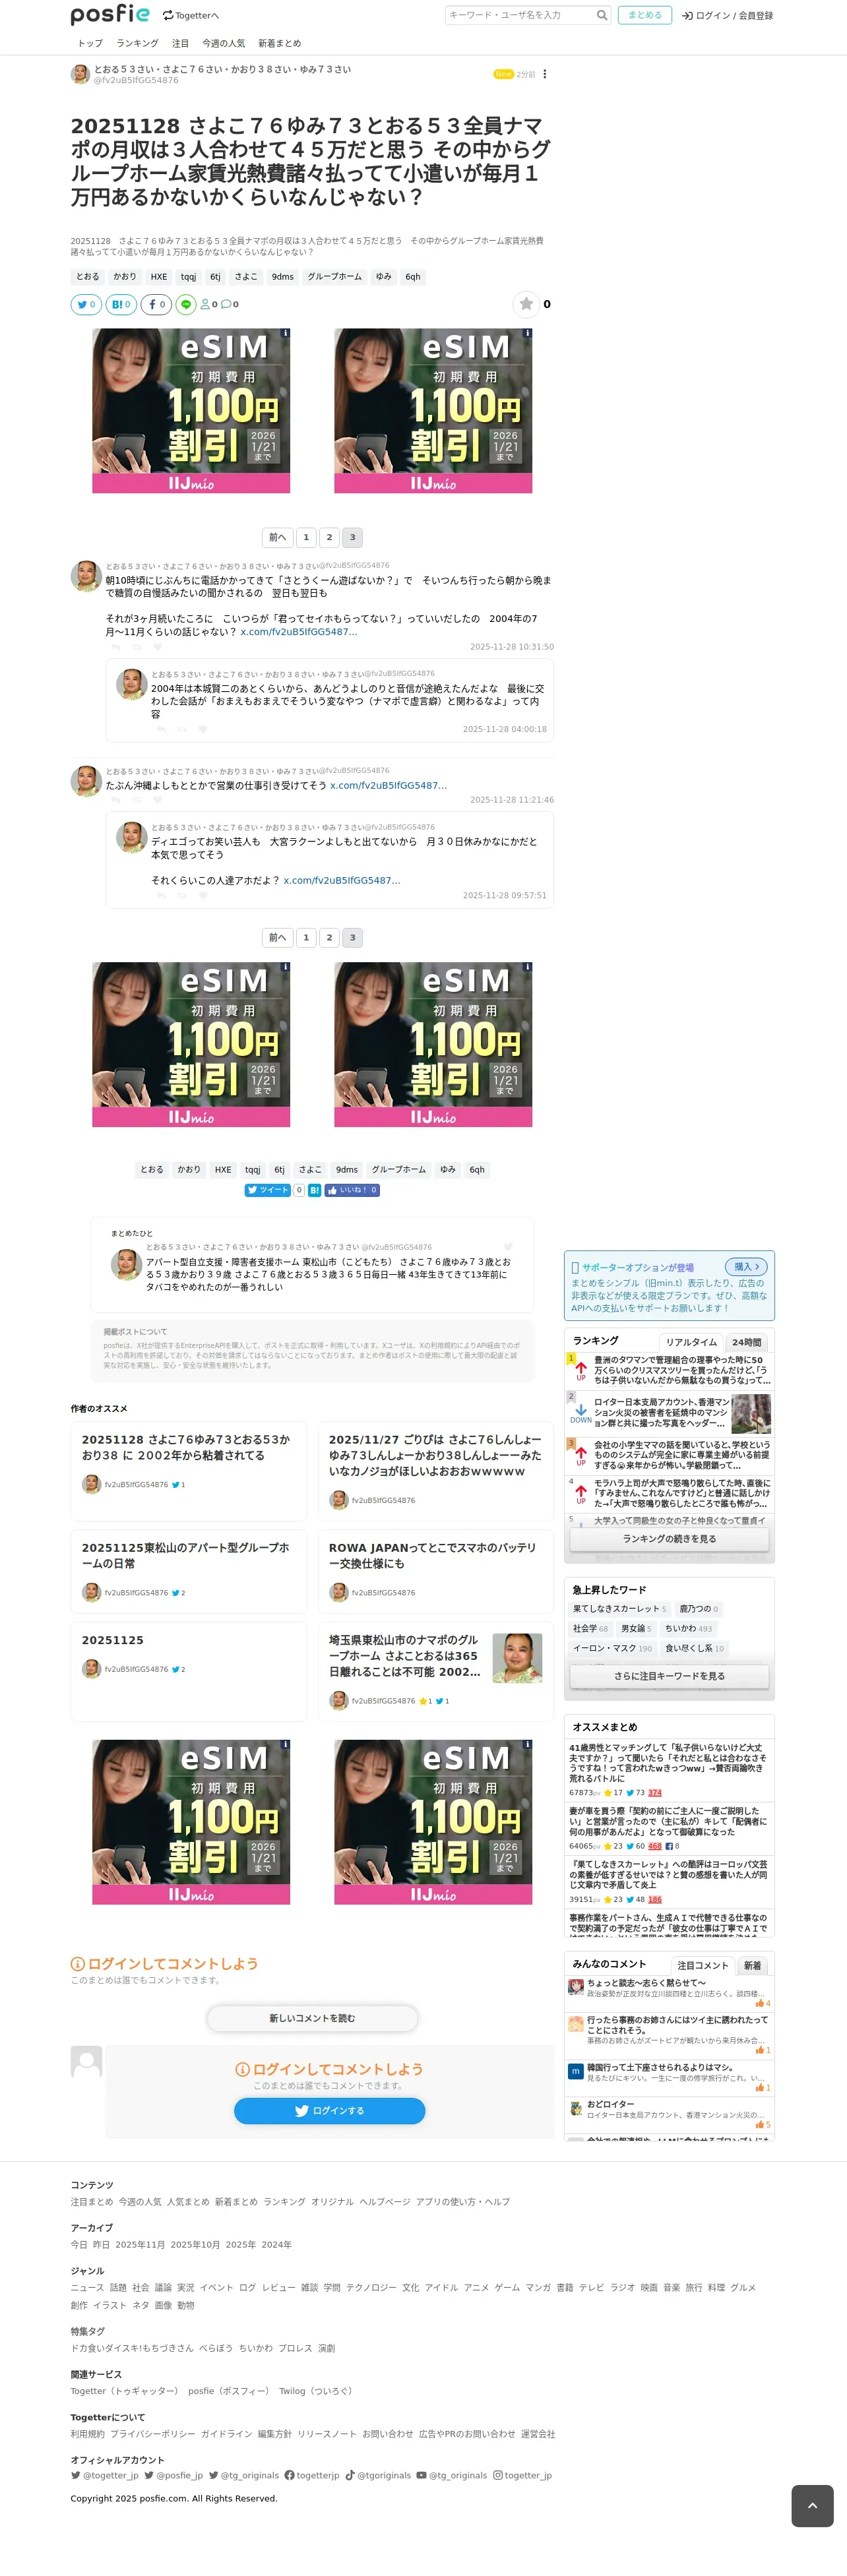The height and width of the screenshot is (2576, 847).
Task: Switch comments to 注目コメント tab
Action: pyautogui.click(x=702, y=1966)
